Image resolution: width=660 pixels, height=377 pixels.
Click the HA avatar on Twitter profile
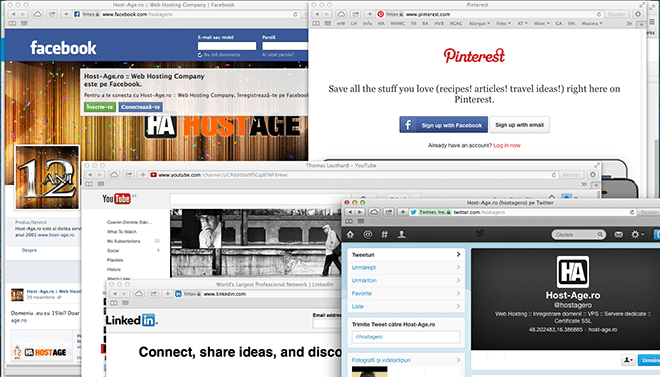pyautogui.click(x=572, y=272)
